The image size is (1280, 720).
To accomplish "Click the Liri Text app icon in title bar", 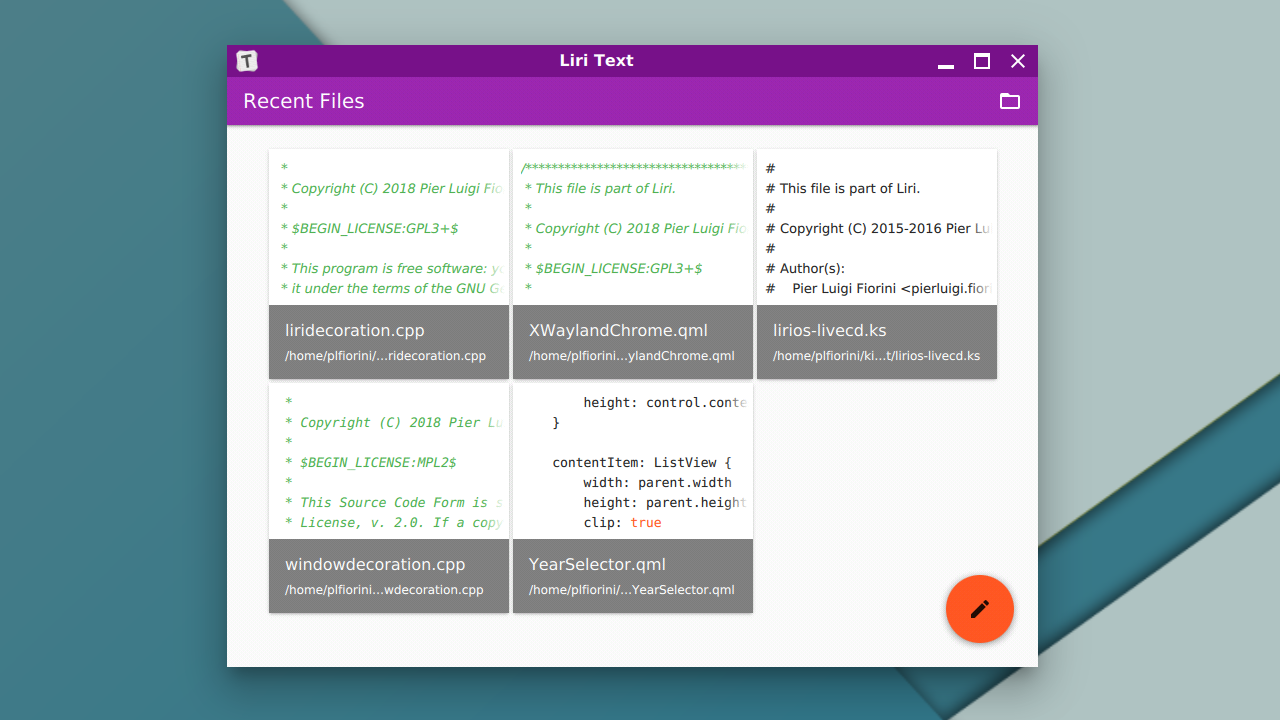I will point(247,61).
